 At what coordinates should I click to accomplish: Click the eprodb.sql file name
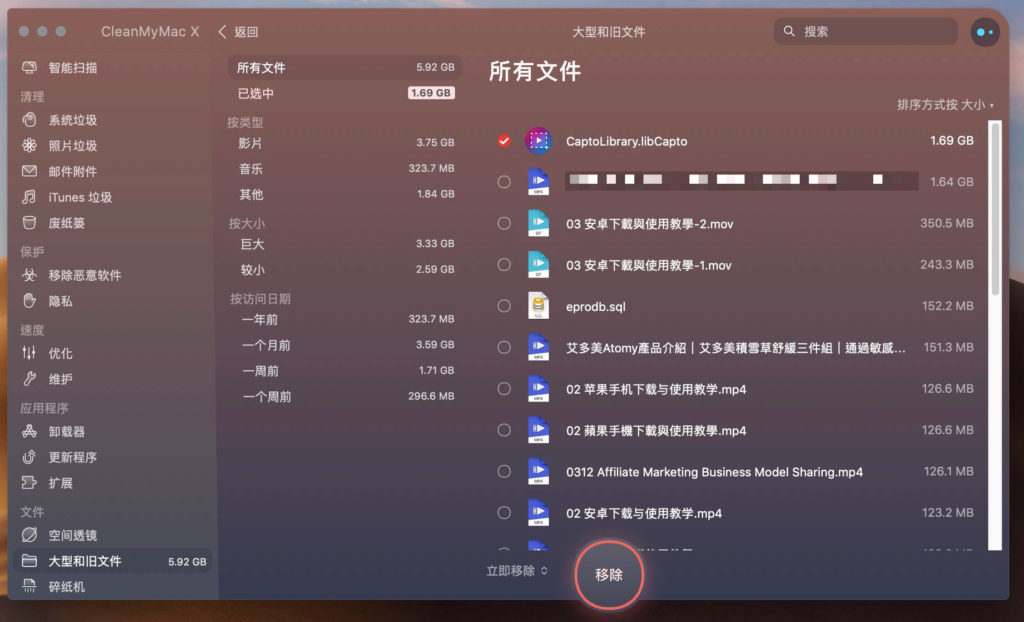click(x=596, y=306)
